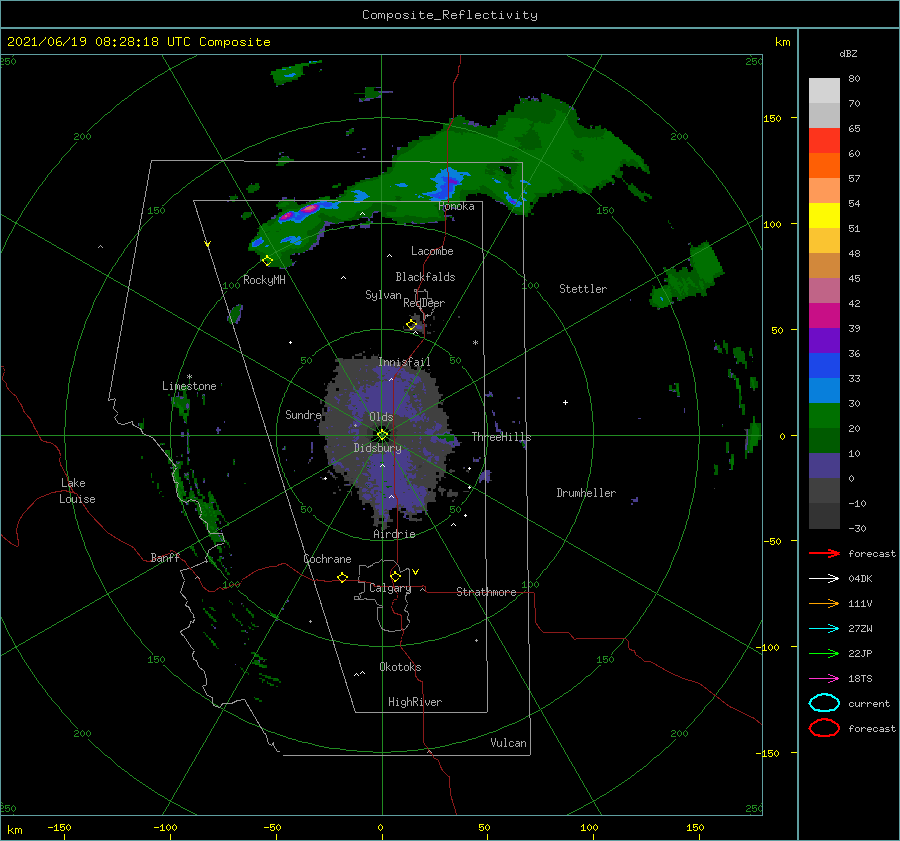Click the 2021/06/19 08:28:18 UTC timestamp
This screenshot has width=900, height=841.
pyautogui.click(x=99, y=42)
